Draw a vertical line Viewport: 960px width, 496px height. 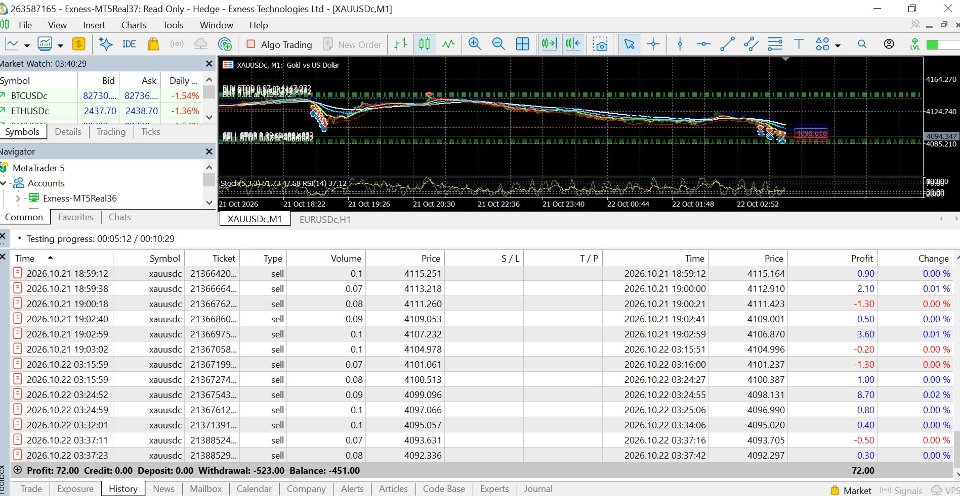[680, 44]
